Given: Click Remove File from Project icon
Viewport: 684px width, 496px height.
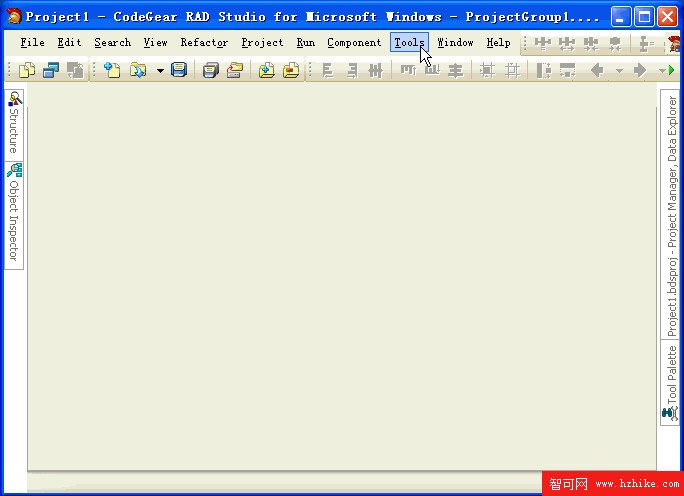Looking at the screenshot, I should point(291,70).
